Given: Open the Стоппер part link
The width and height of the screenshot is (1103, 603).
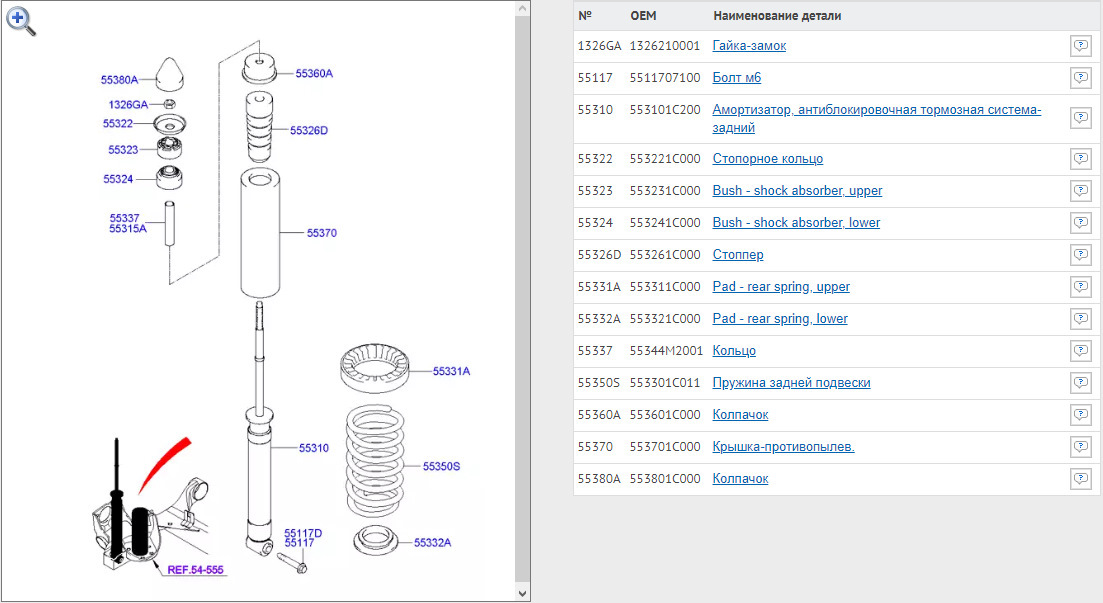Looking at the screenshot, I should pos(738,255).
